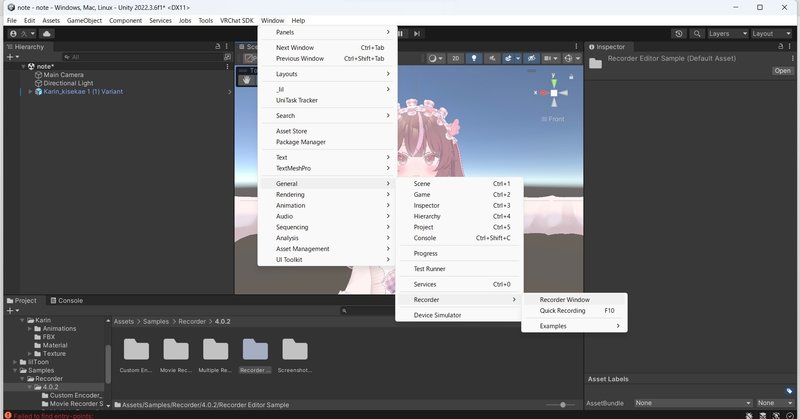Click the Pause button in the toolbar
Viewport: 800px width, 419px height.
click(401, 34)
